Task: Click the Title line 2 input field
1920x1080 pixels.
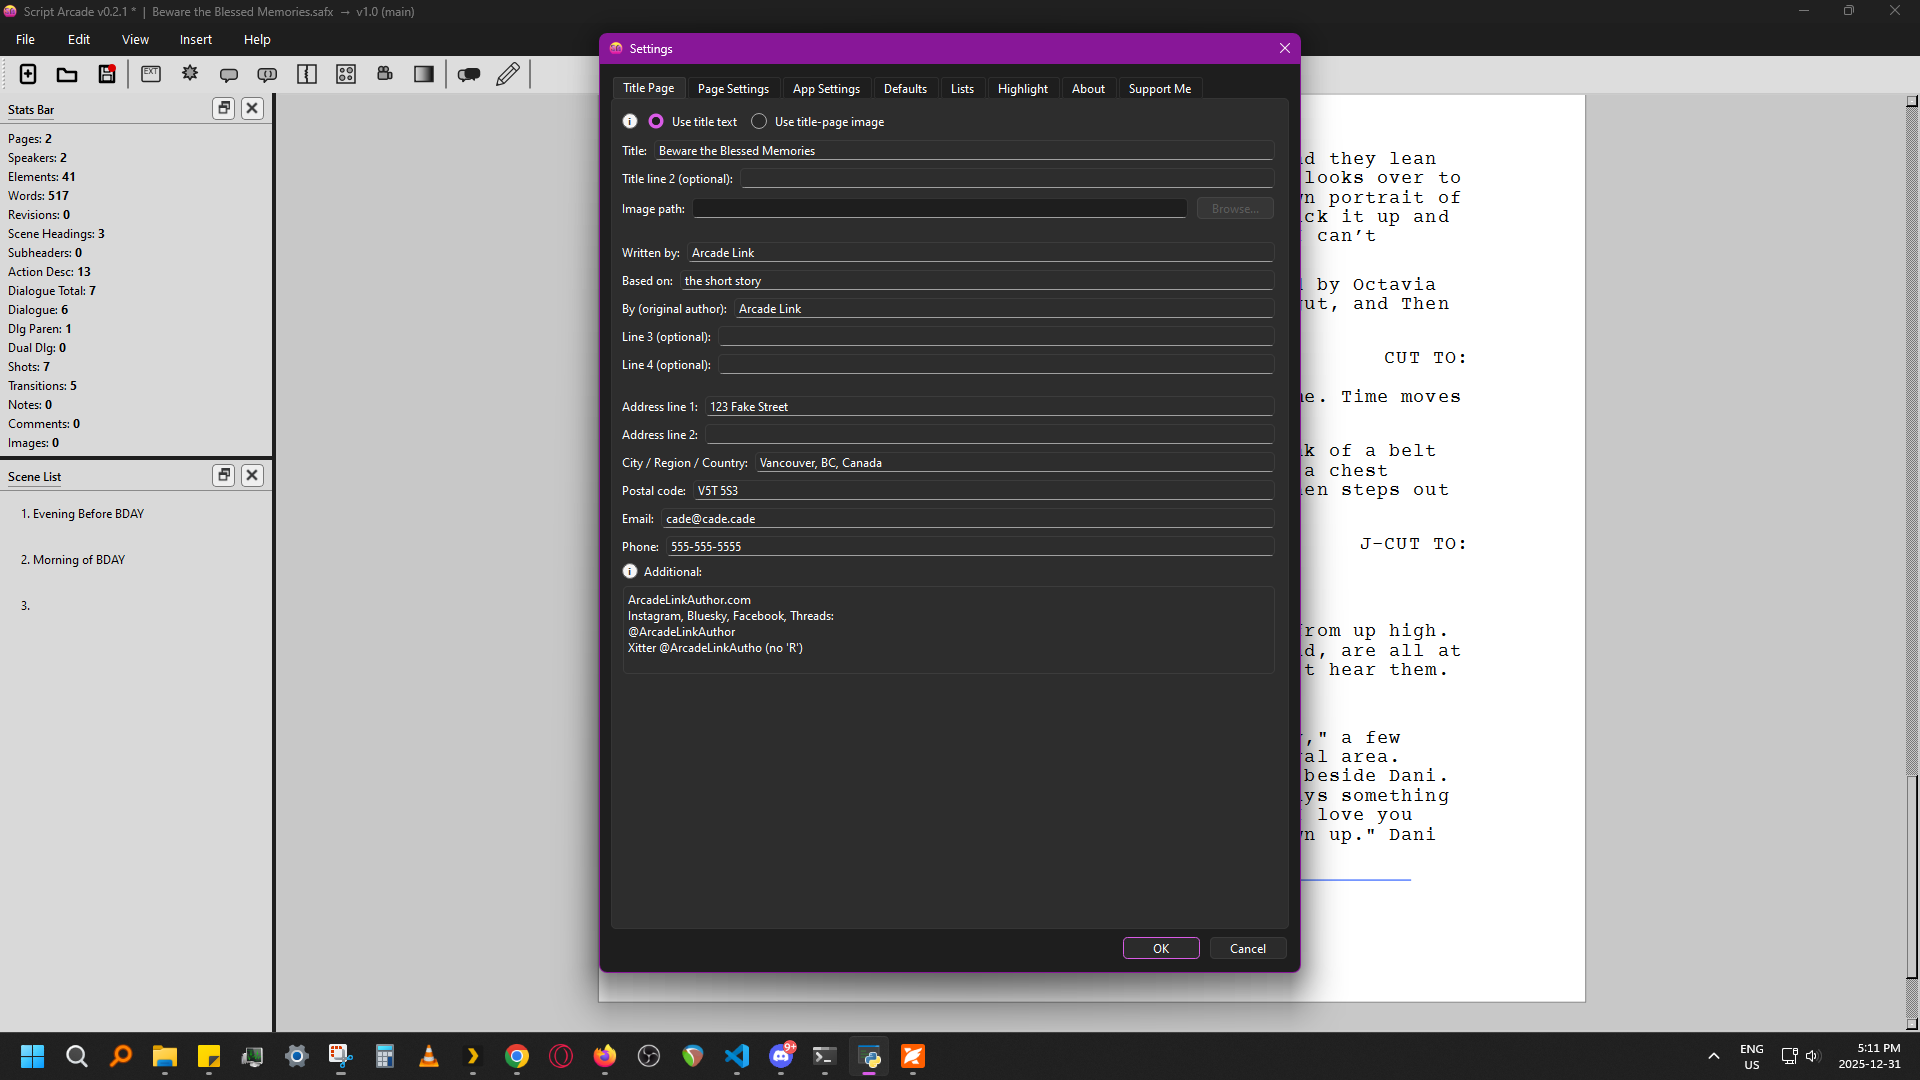Action: pos(1005,179)
